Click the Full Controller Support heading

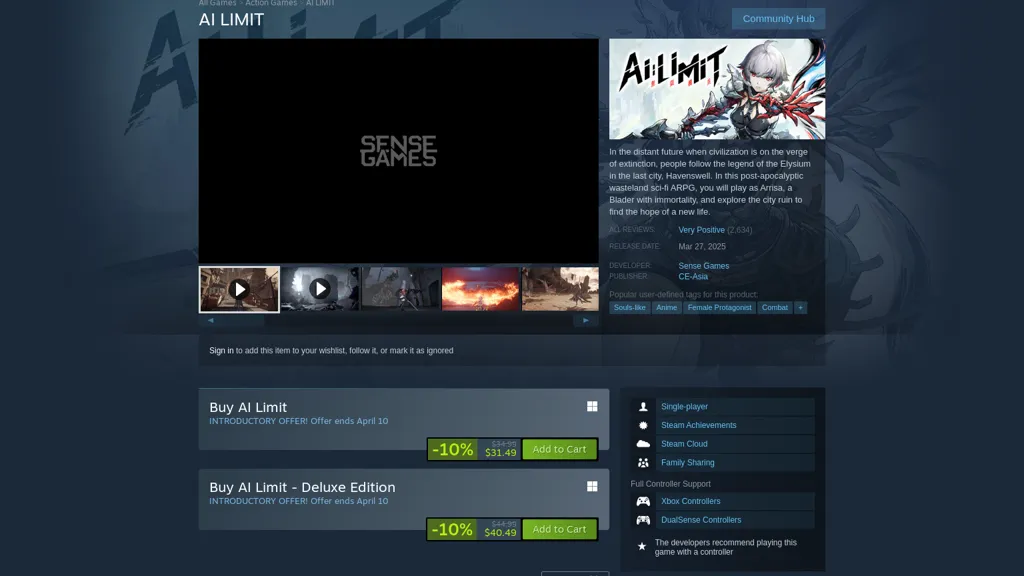[x=670, y=484]
